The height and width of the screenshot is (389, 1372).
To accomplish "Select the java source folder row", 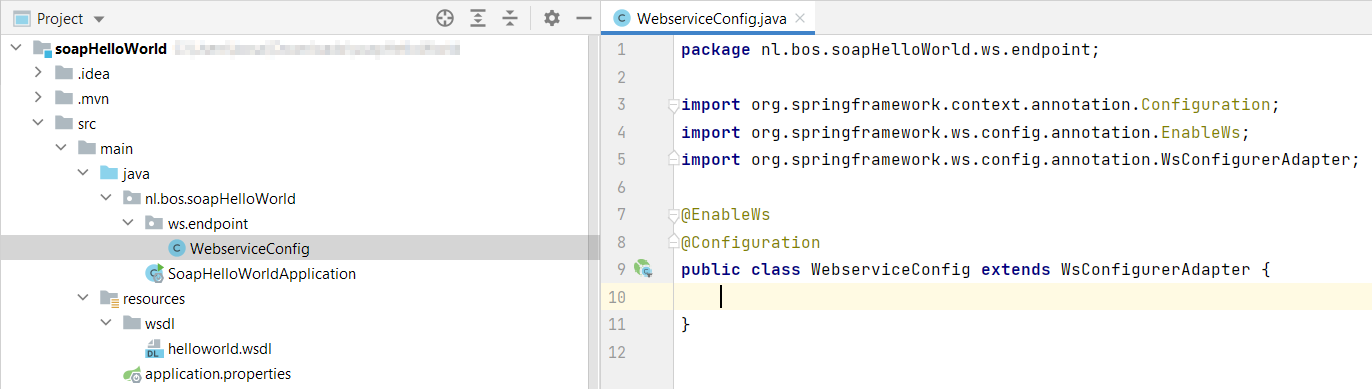I will (x=300, y=173).
